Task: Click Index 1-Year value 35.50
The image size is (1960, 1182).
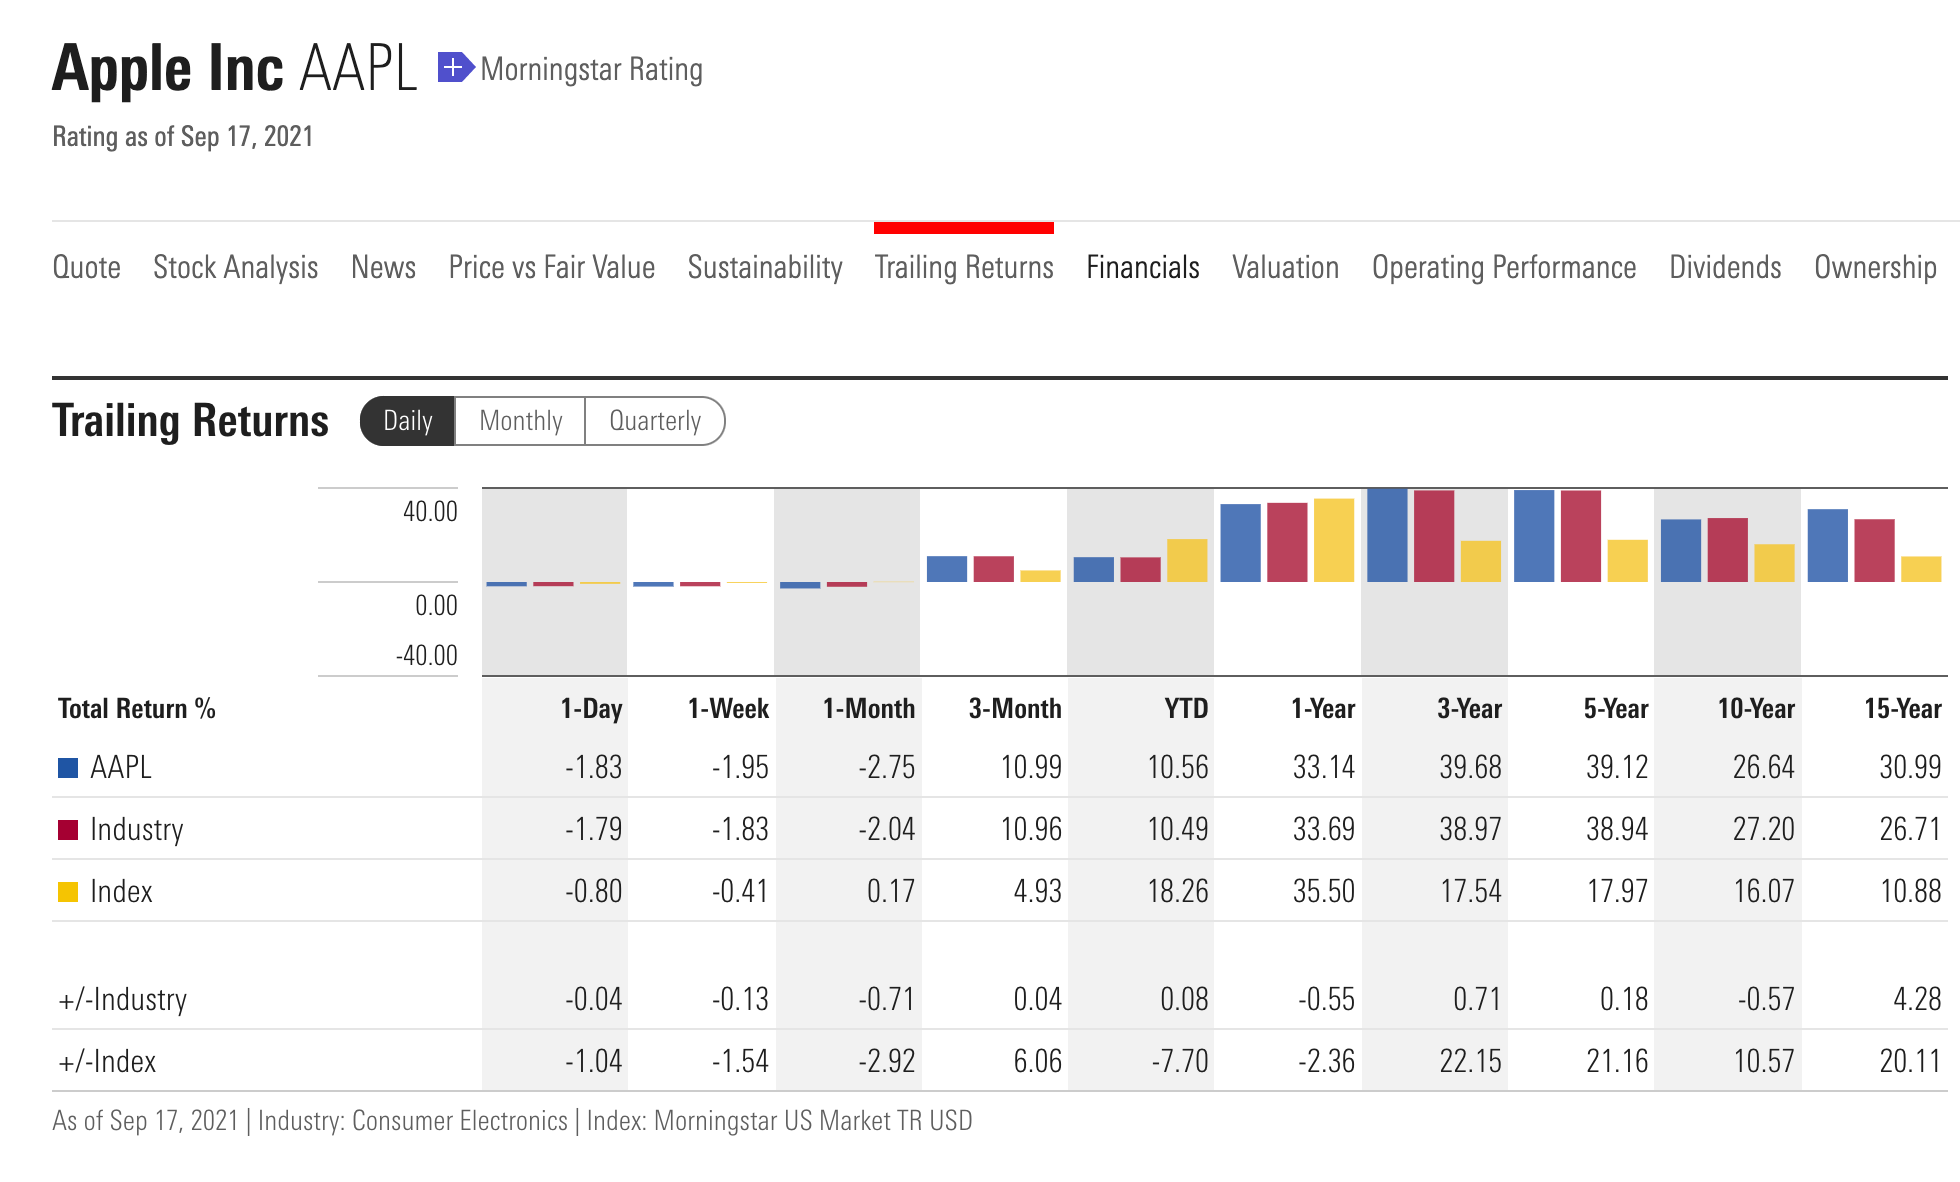Action: [1324, 892]
